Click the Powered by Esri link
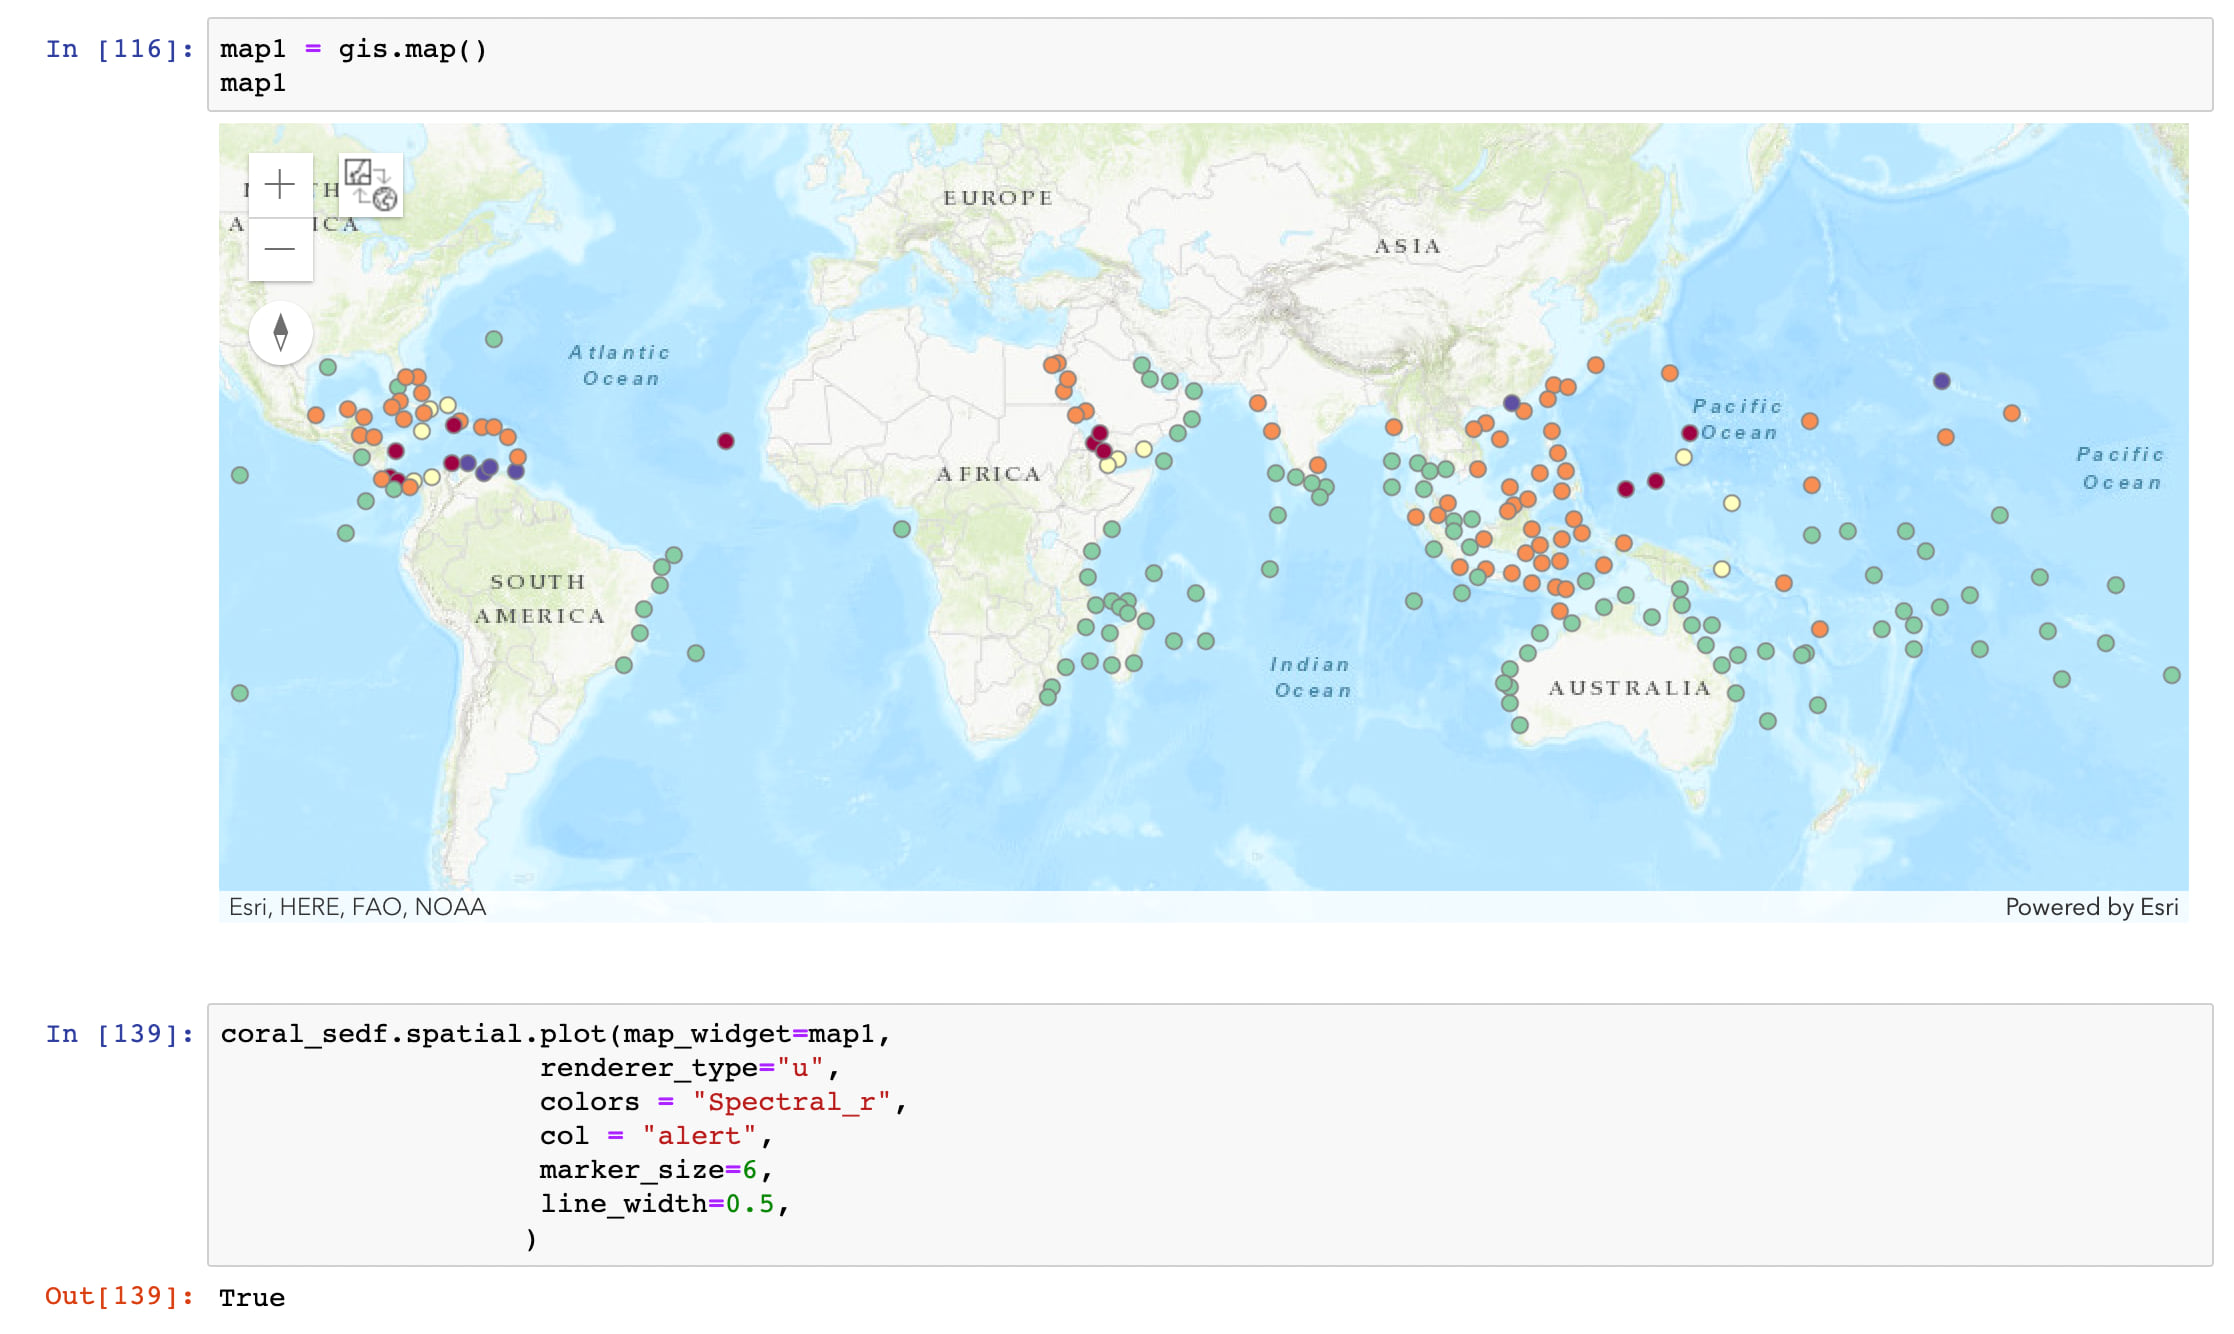This screenshot has width=2234, height=1334. (2091, 907)
